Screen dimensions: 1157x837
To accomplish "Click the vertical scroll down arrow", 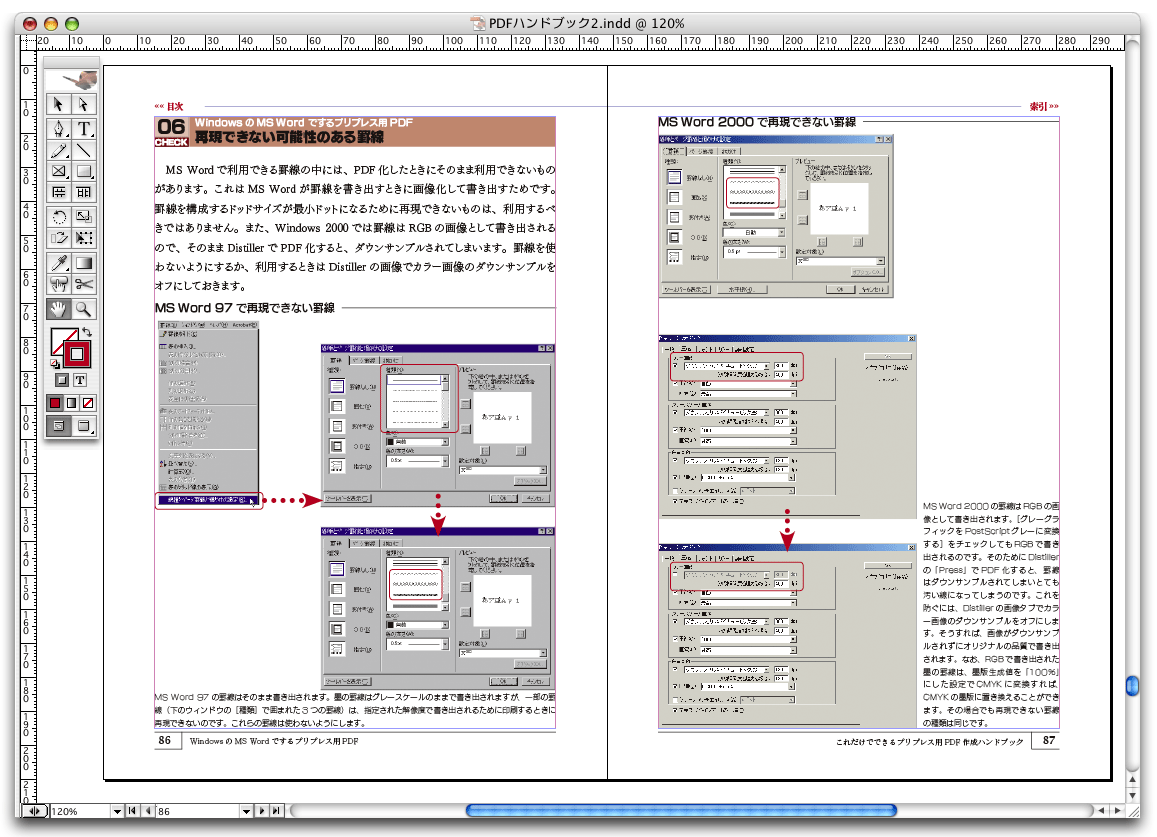I will tap(1133, 796).
